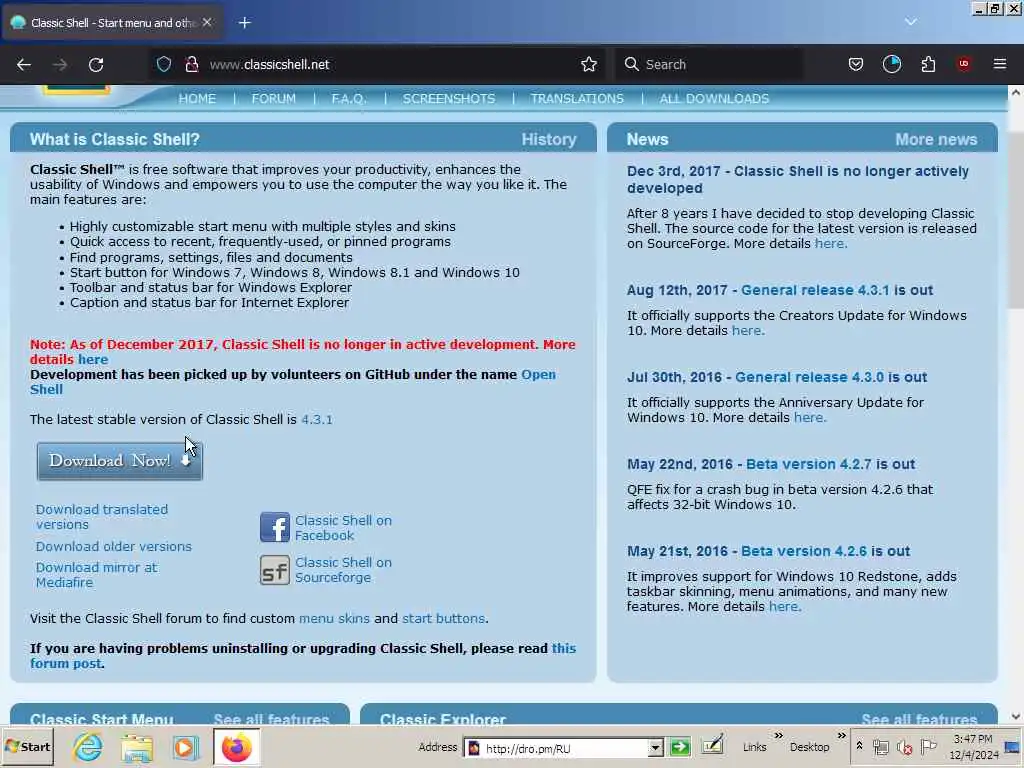Viewport: 1024px width, 768px height.
Task: Open TRANSLATIONS navigation item
Action: coord(577,99)
